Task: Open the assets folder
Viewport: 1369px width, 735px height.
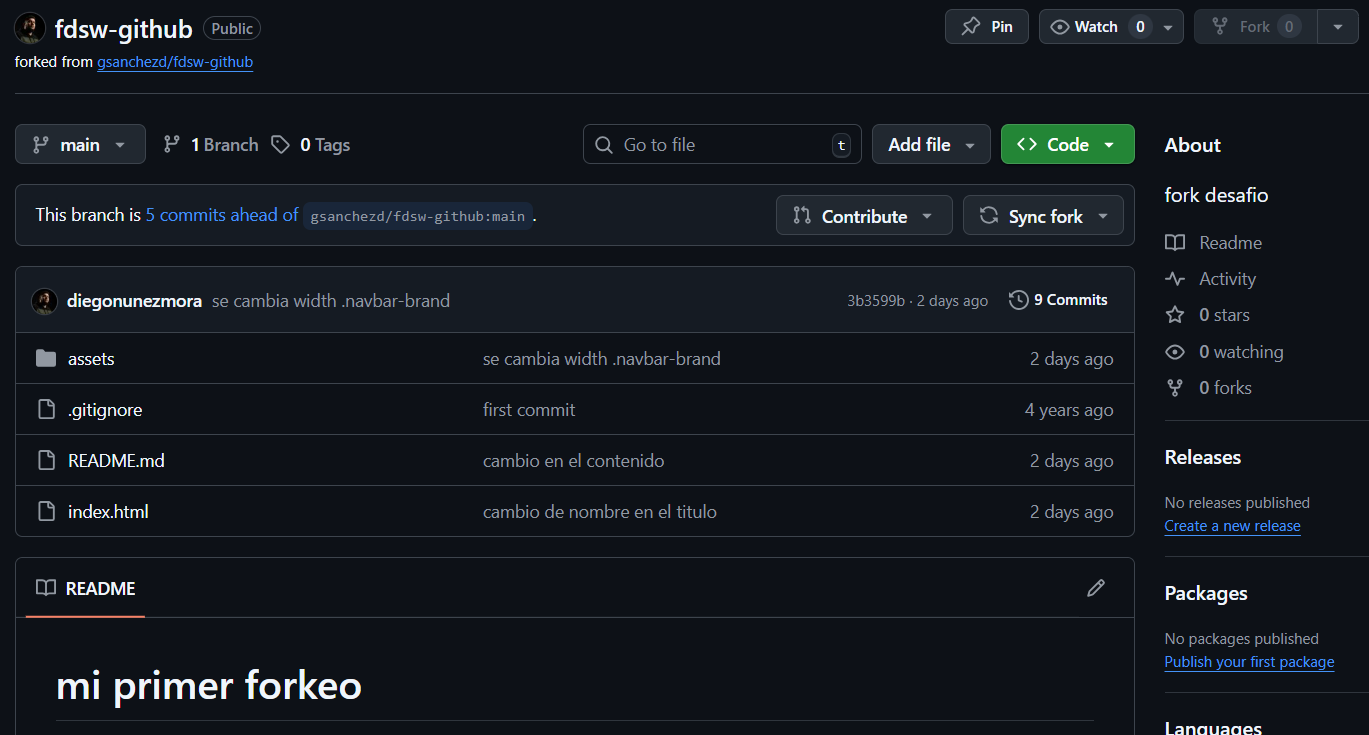Action: point(91,359)
